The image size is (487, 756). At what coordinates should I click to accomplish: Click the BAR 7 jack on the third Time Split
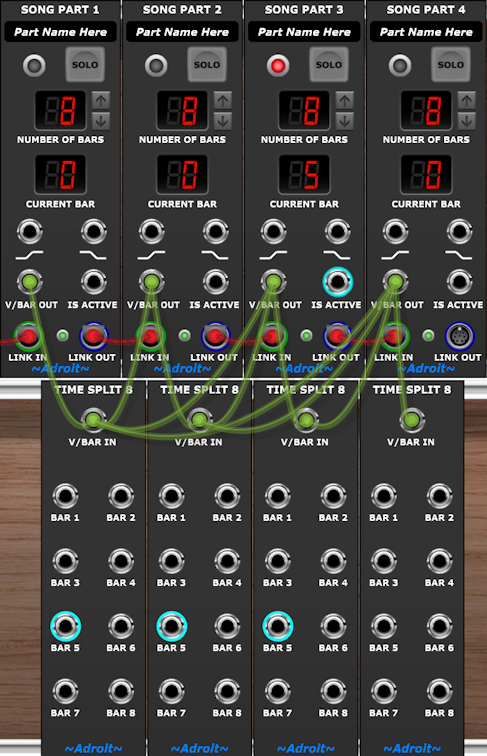pos(277,691)
